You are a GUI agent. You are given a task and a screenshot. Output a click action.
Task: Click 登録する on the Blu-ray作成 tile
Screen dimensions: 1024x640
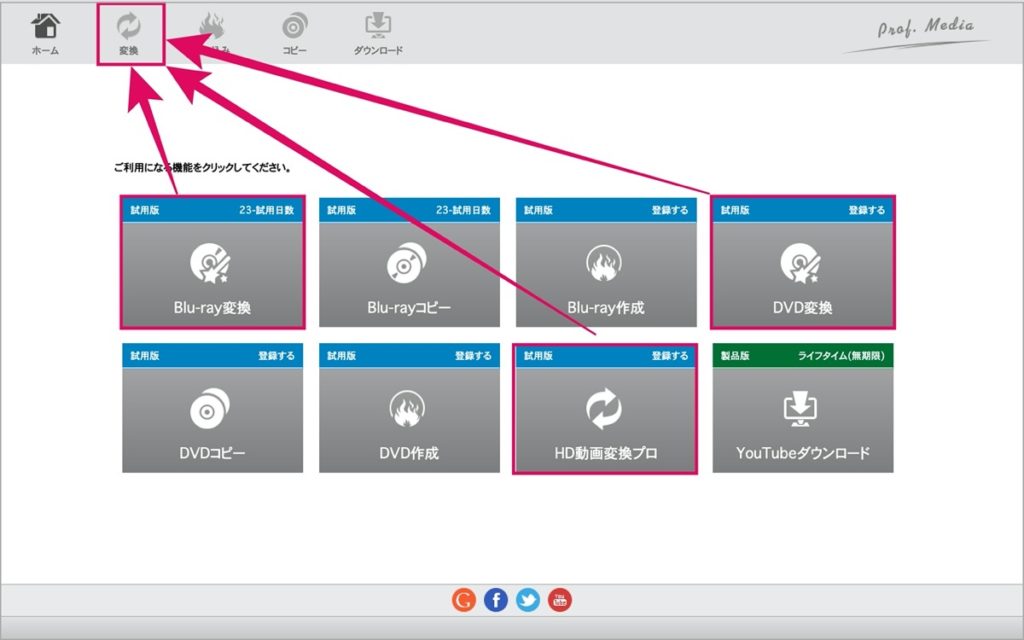[x=669, y=210]
